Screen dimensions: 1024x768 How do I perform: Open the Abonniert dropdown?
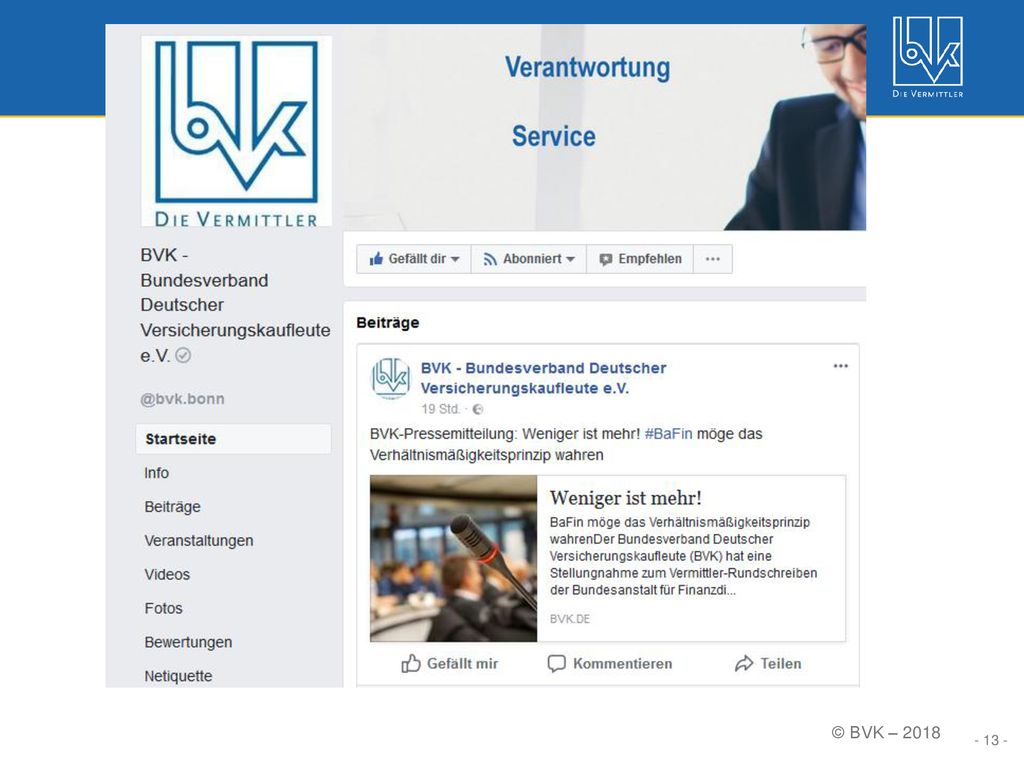(x=529, y=259)
